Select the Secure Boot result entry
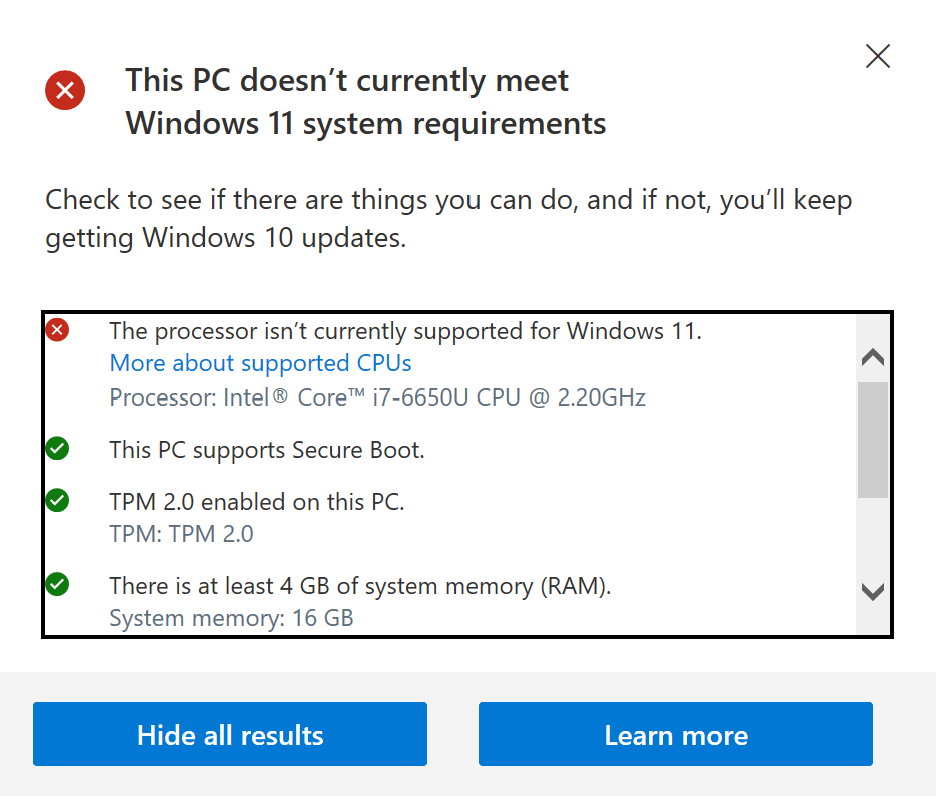The height and width of the screenshot is (796, 936). click(266, 449)
